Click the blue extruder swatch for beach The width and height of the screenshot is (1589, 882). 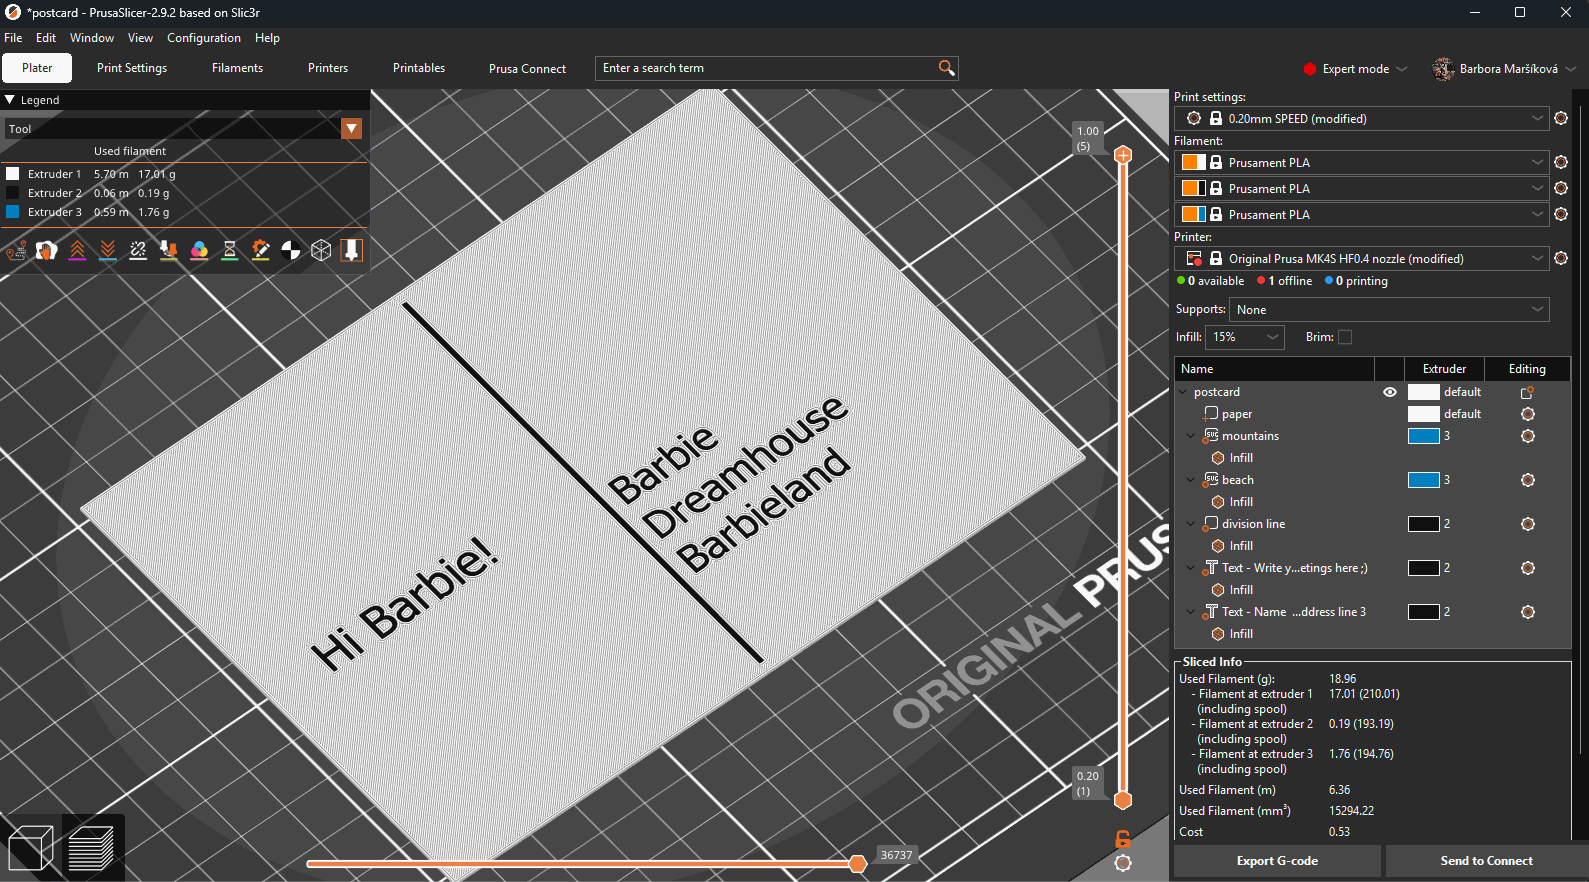(1423, 480)
